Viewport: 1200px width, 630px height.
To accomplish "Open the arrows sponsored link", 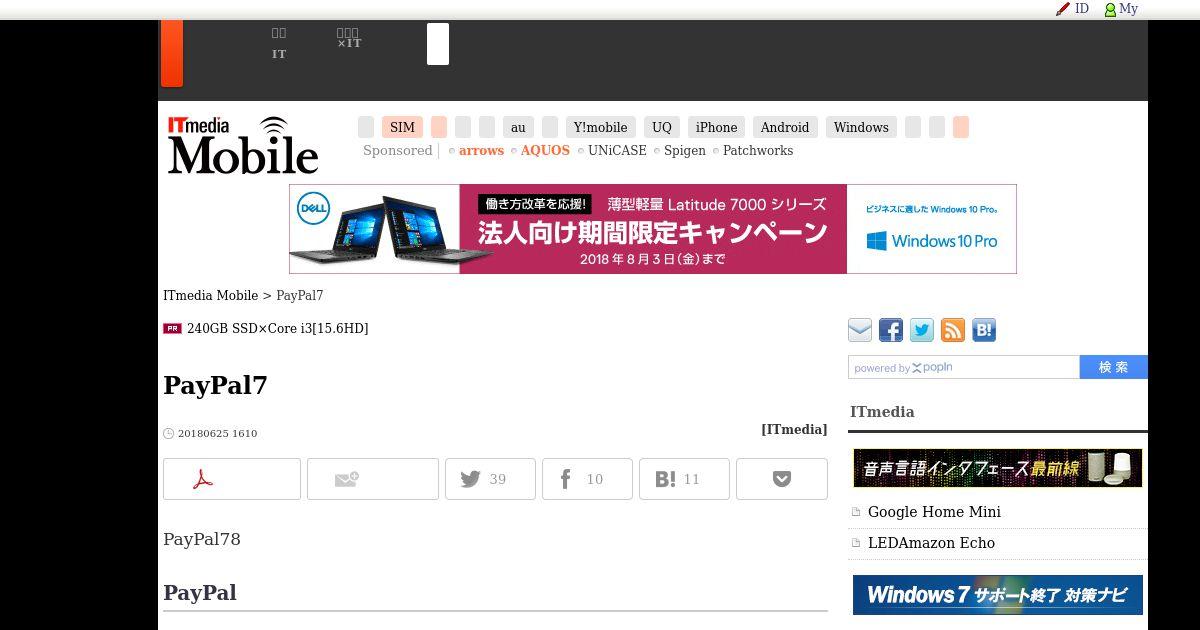I will click(x=481, y=151).
